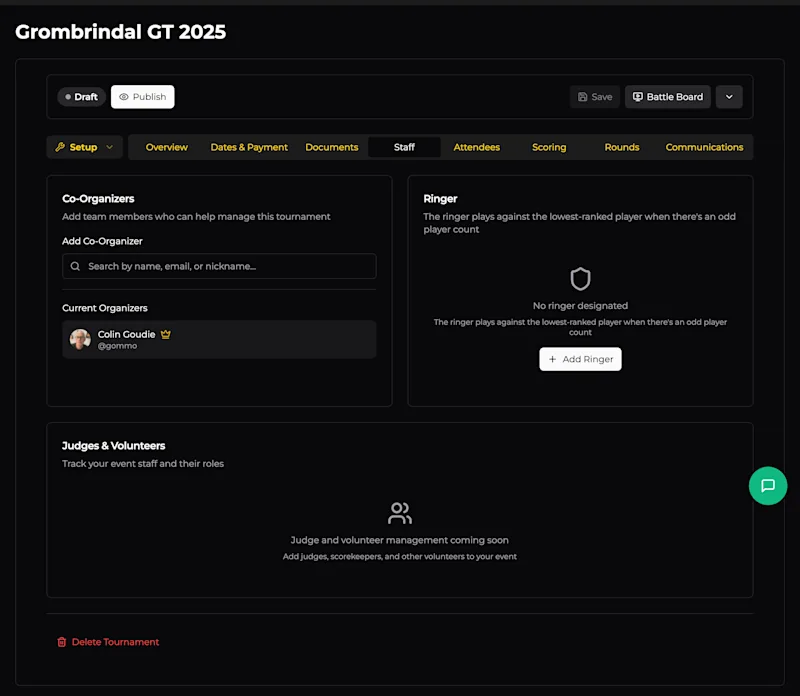Click the Draft status badge
The height and width of the screenshot is (696, 800).
coord(81,96)
